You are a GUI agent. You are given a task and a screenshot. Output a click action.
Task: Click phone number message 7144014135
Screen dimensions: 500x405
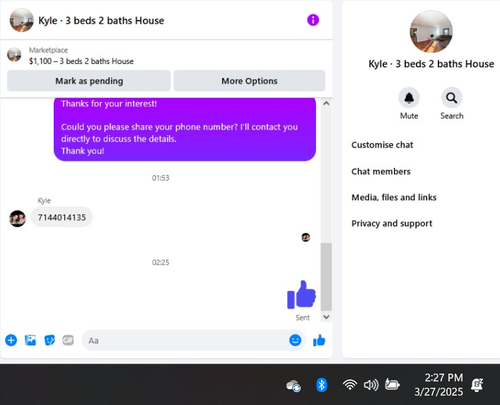[62, 217]
